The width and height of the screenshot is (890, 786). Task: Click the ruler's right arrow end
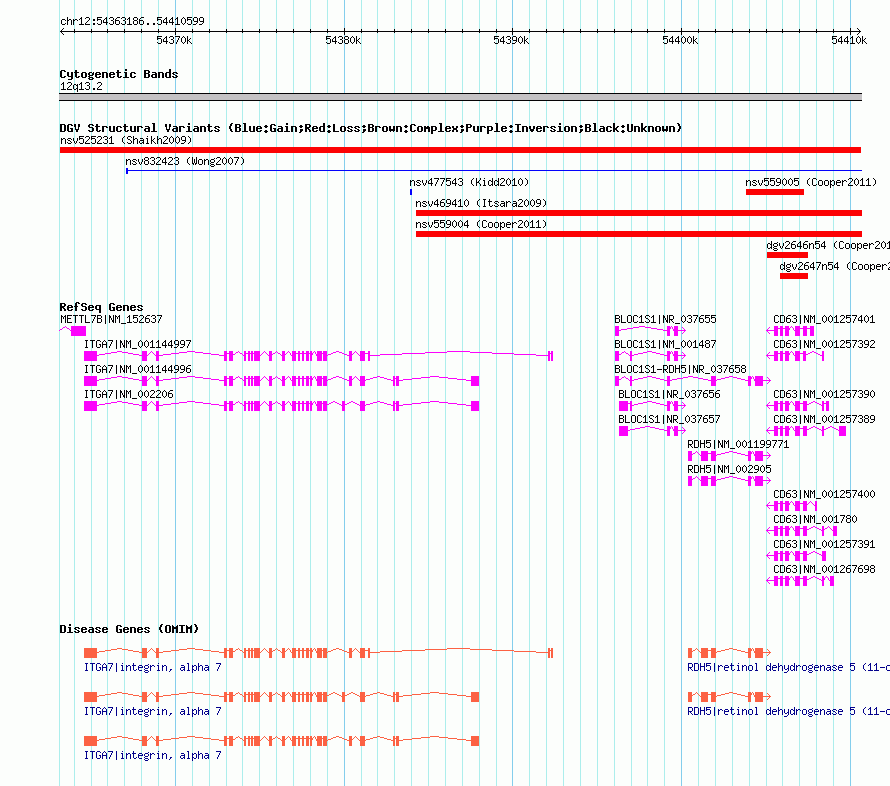point(859,31)
